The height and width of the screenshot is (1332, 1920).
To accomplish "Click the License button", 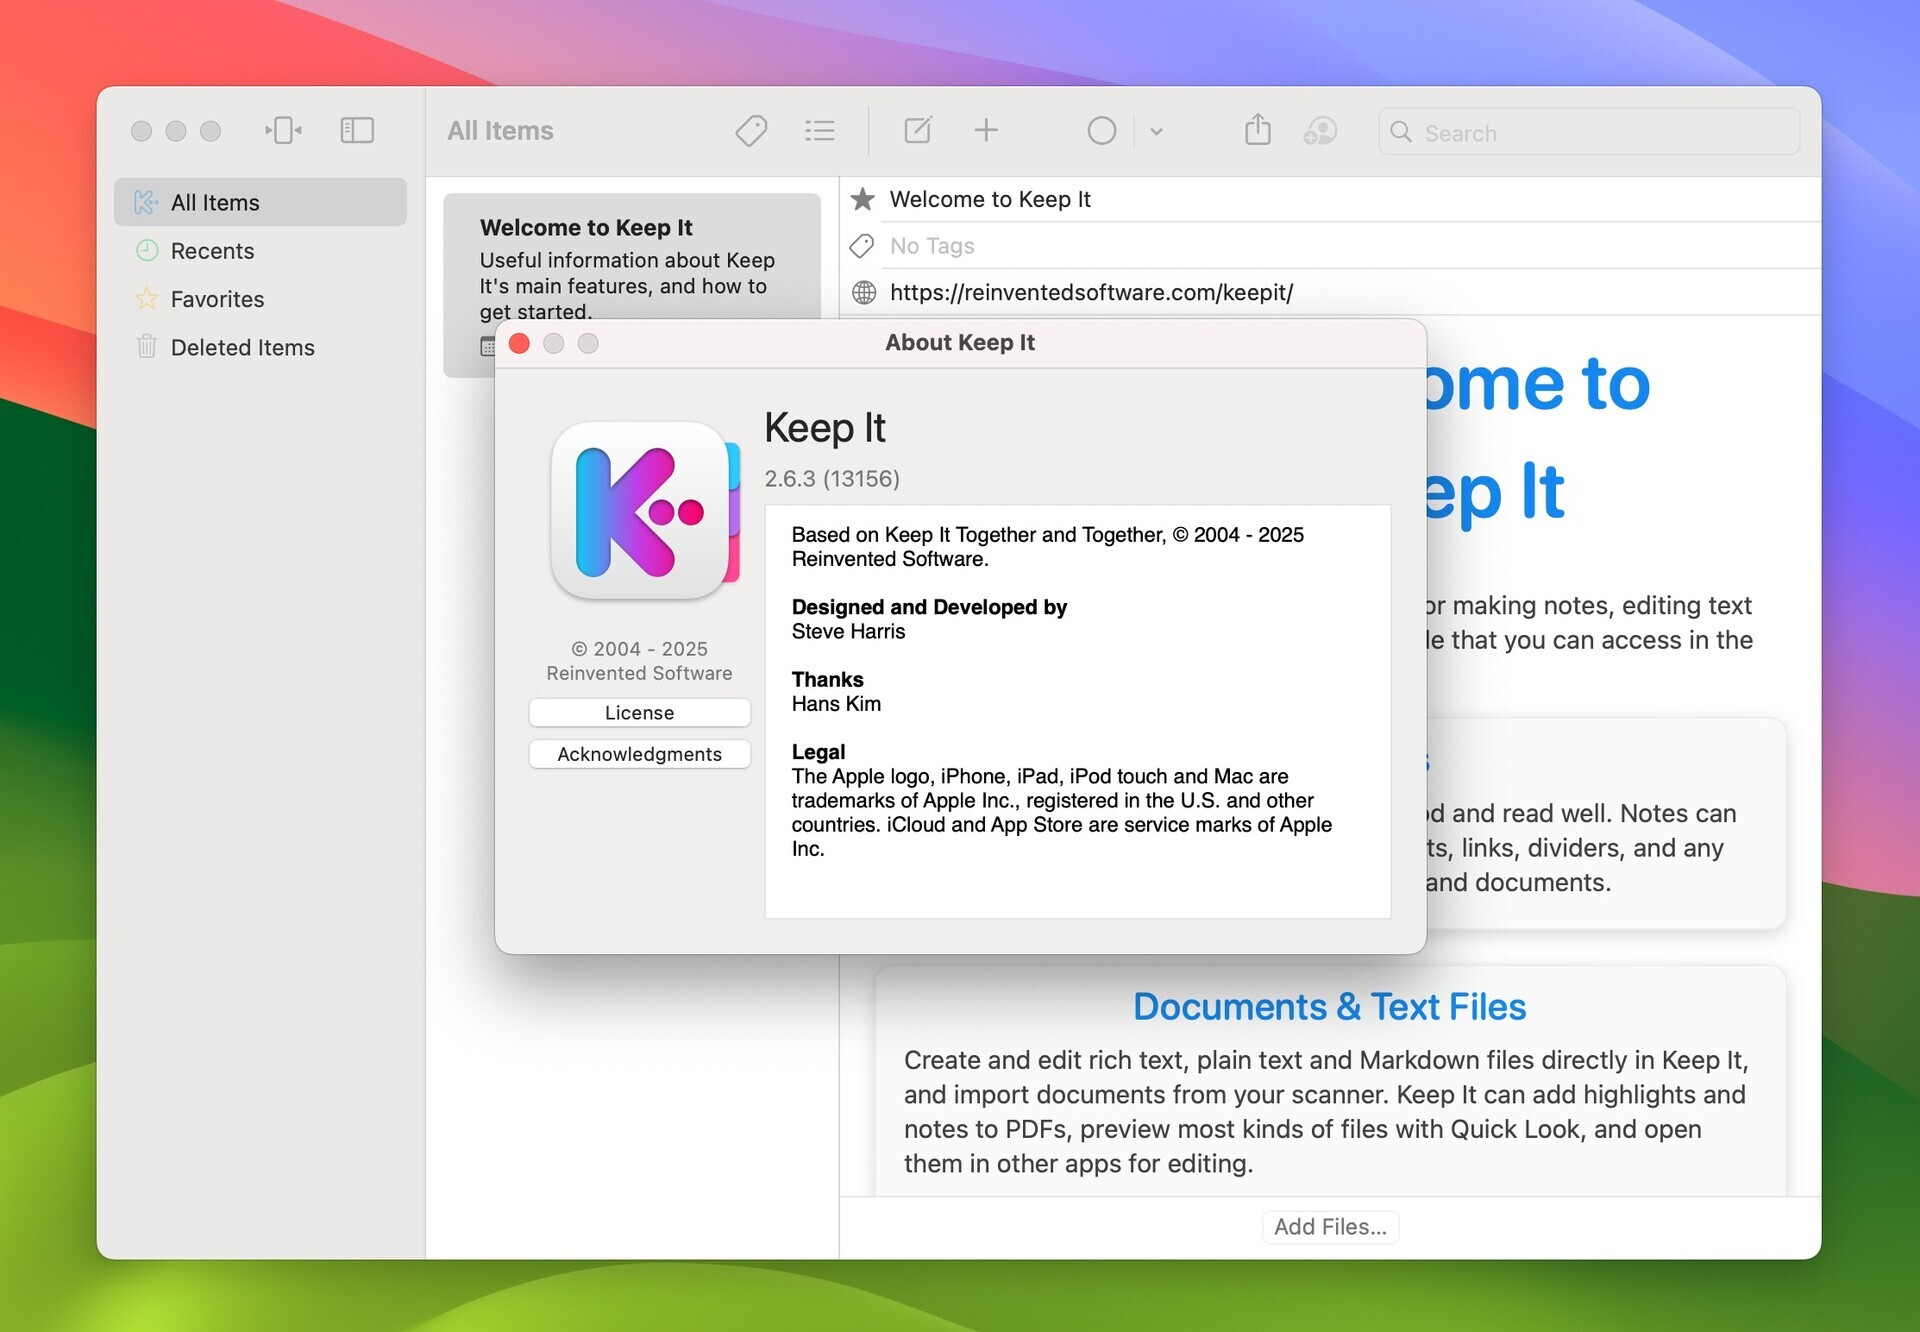I will click(640, 713).
